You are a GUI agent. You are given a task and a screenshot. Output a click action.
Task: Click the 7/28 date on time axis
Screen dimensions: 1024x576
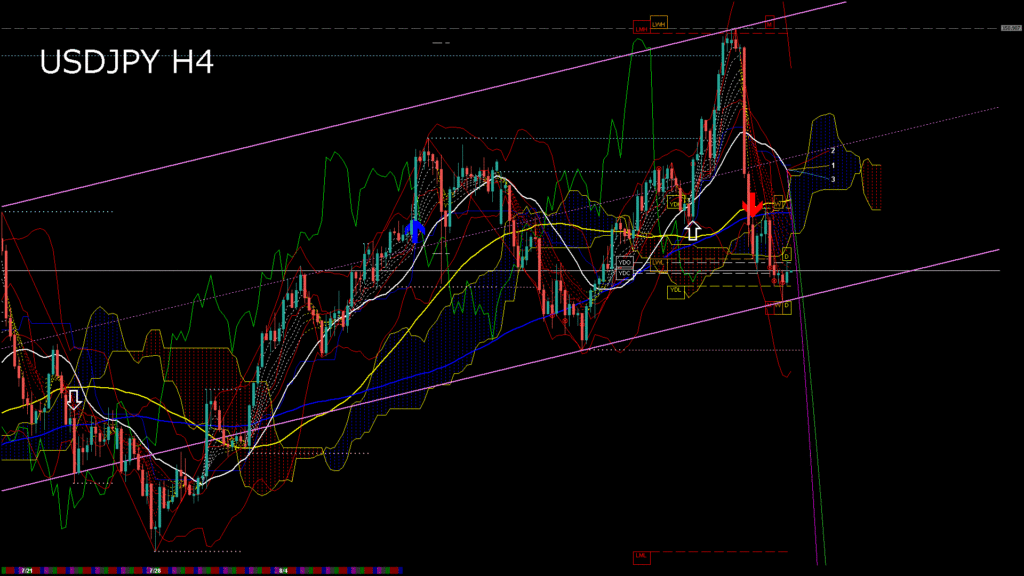coord(155,571)
